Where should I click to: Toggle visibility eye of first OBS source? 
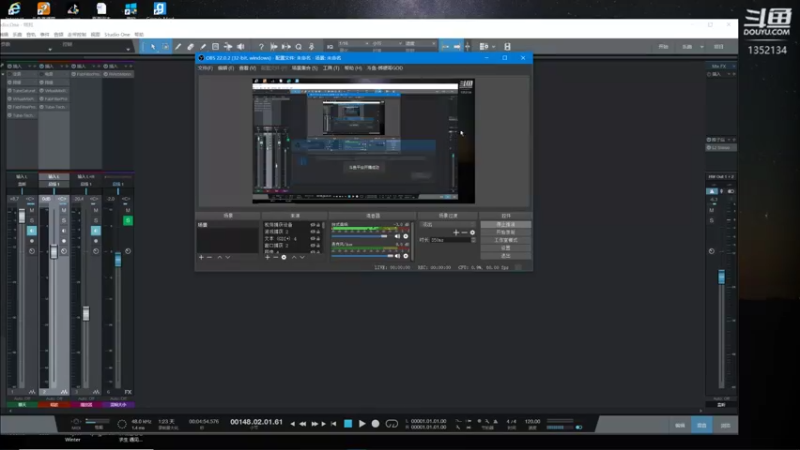point(313,224)
